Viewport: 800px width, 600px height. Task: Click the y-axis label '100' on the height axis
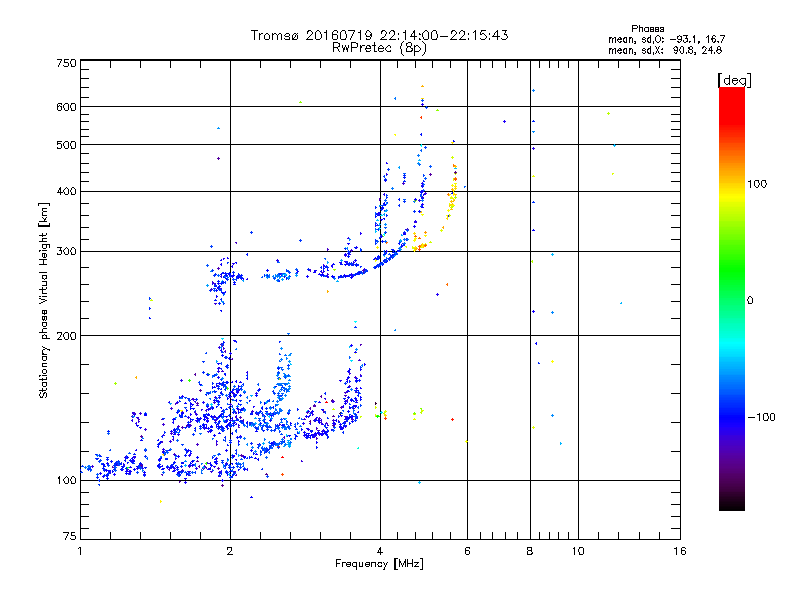pos(66,480)
